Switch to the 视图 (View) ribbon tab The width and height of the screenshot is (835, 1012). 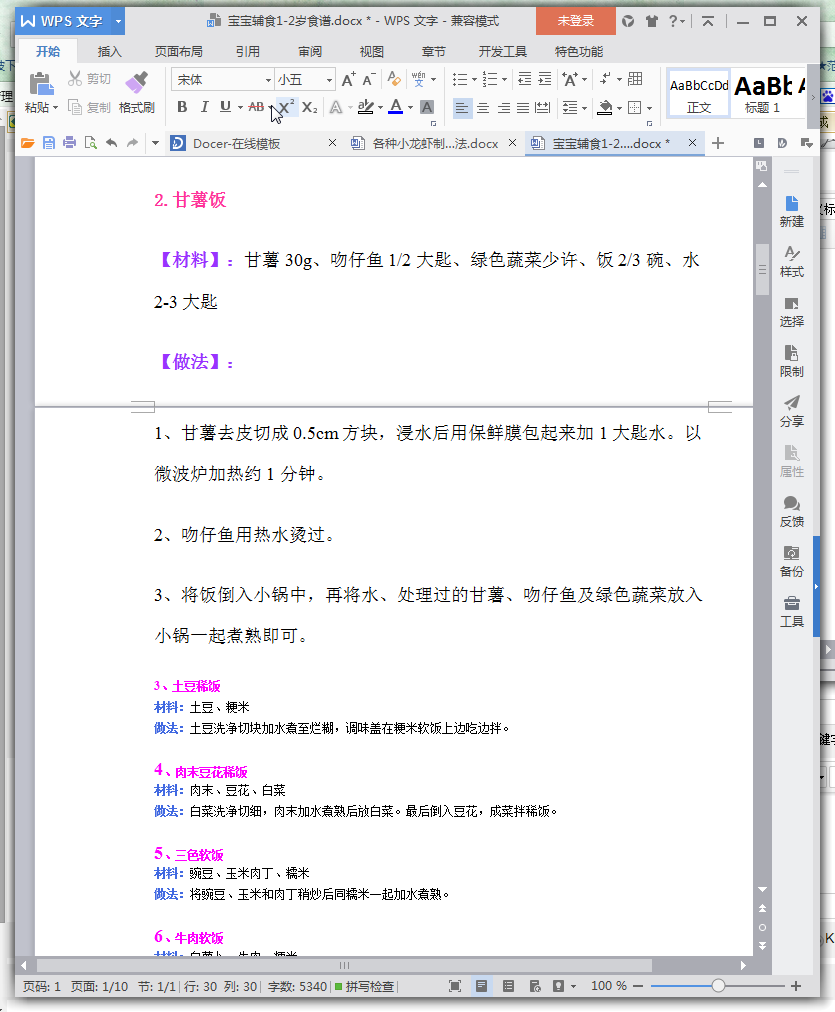(372, 52)
